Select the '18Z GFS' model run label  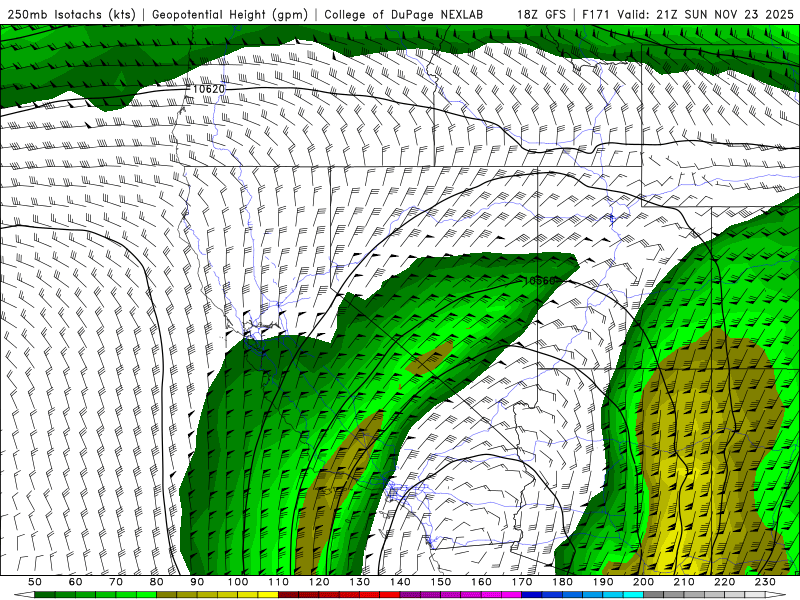[x=541, y=14]
